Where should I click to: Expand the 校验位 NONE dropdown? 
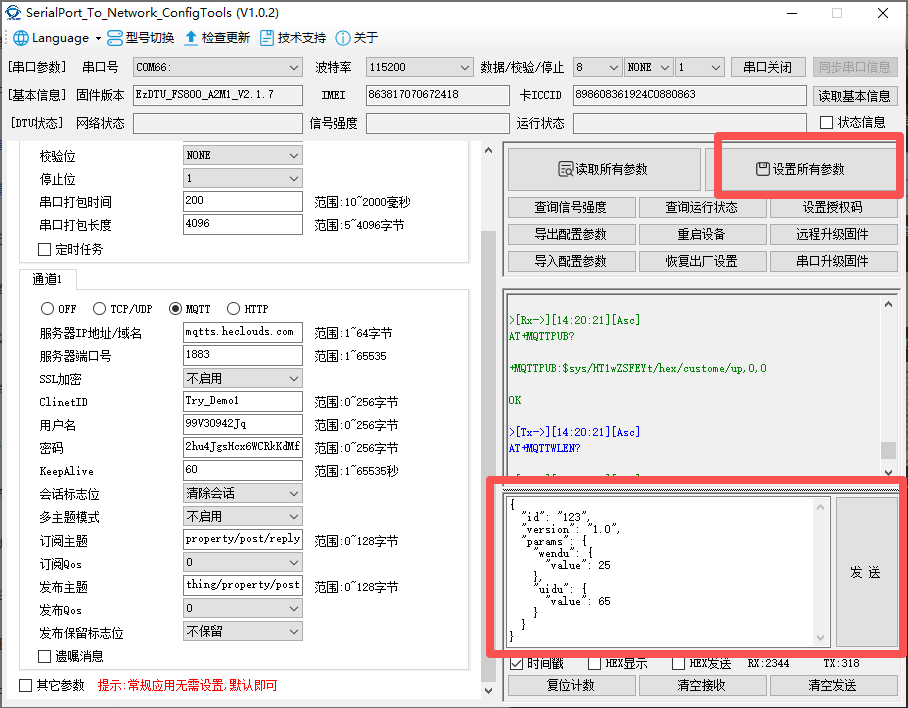tap(294, 156)
